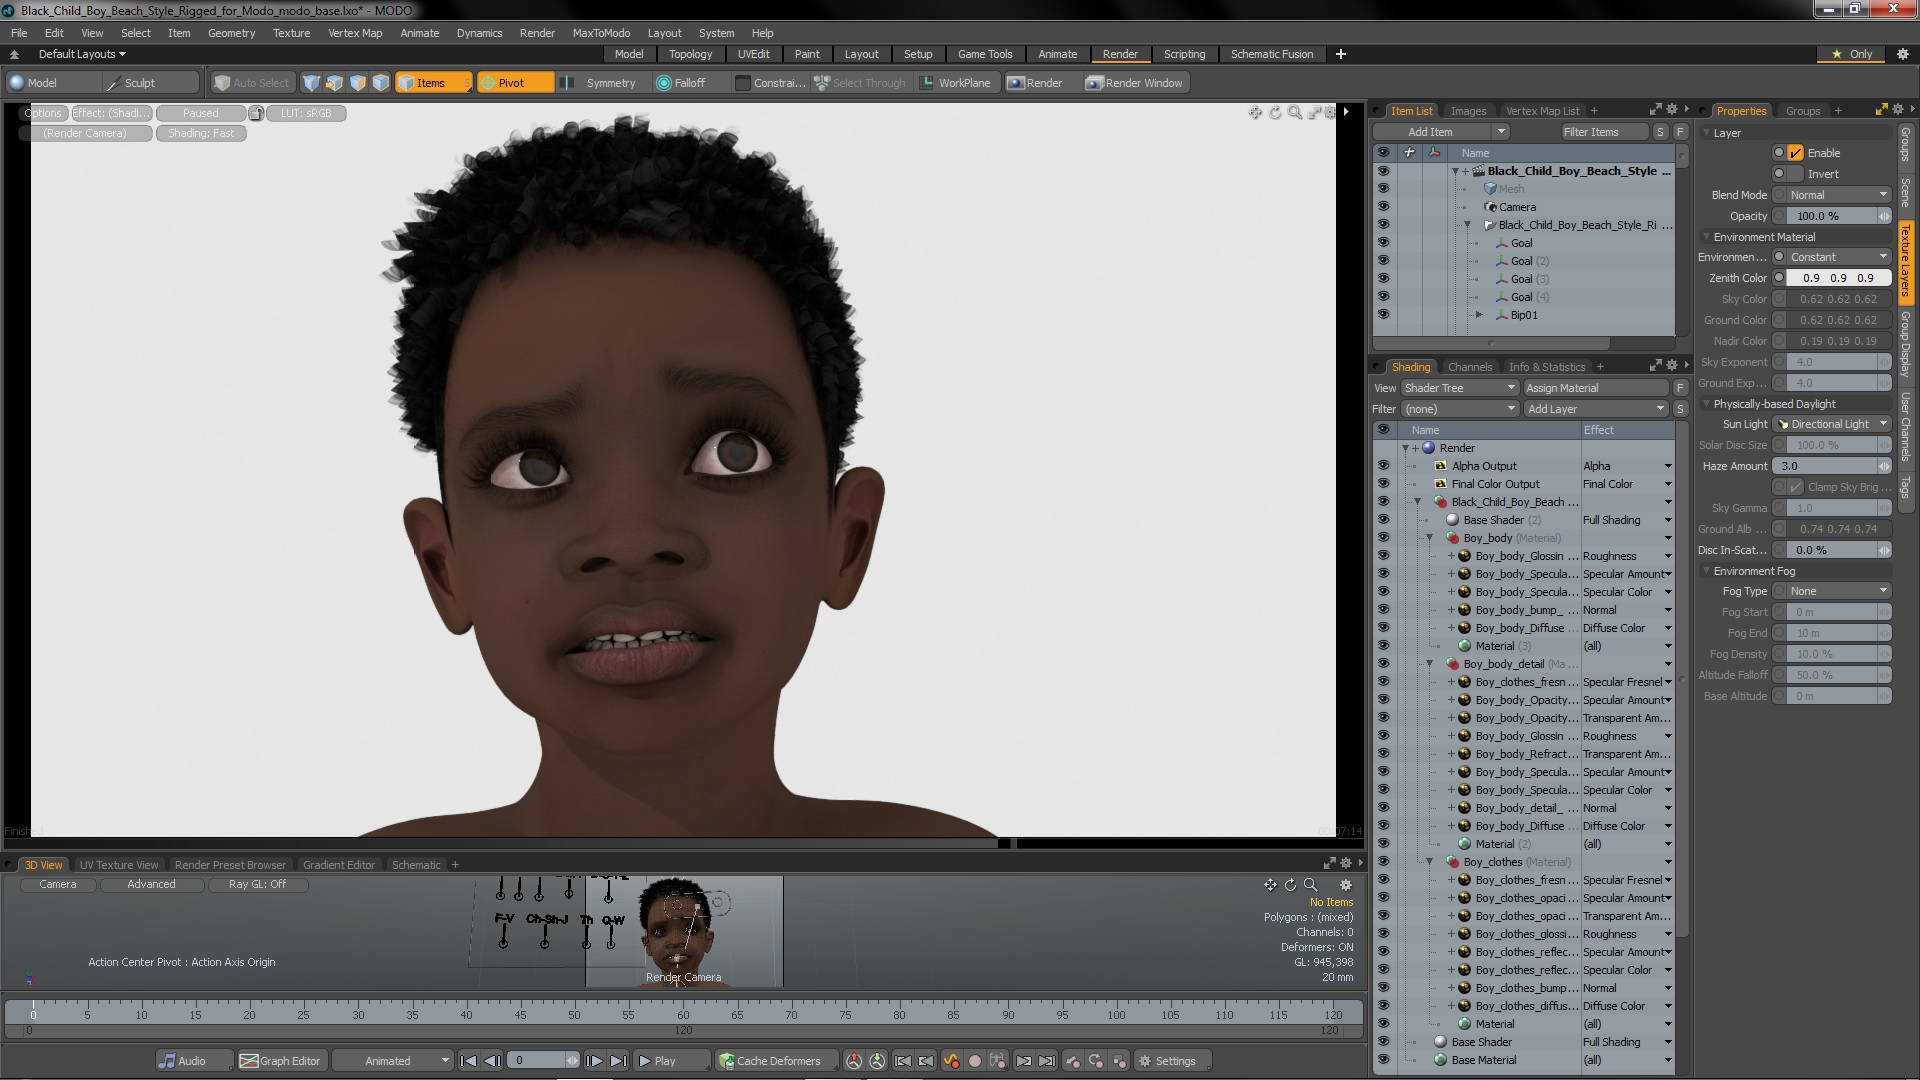Viewport: 1920px width, 1080px height.
Task: Open the Fog Type dropdown
Action: point(1837,591)
